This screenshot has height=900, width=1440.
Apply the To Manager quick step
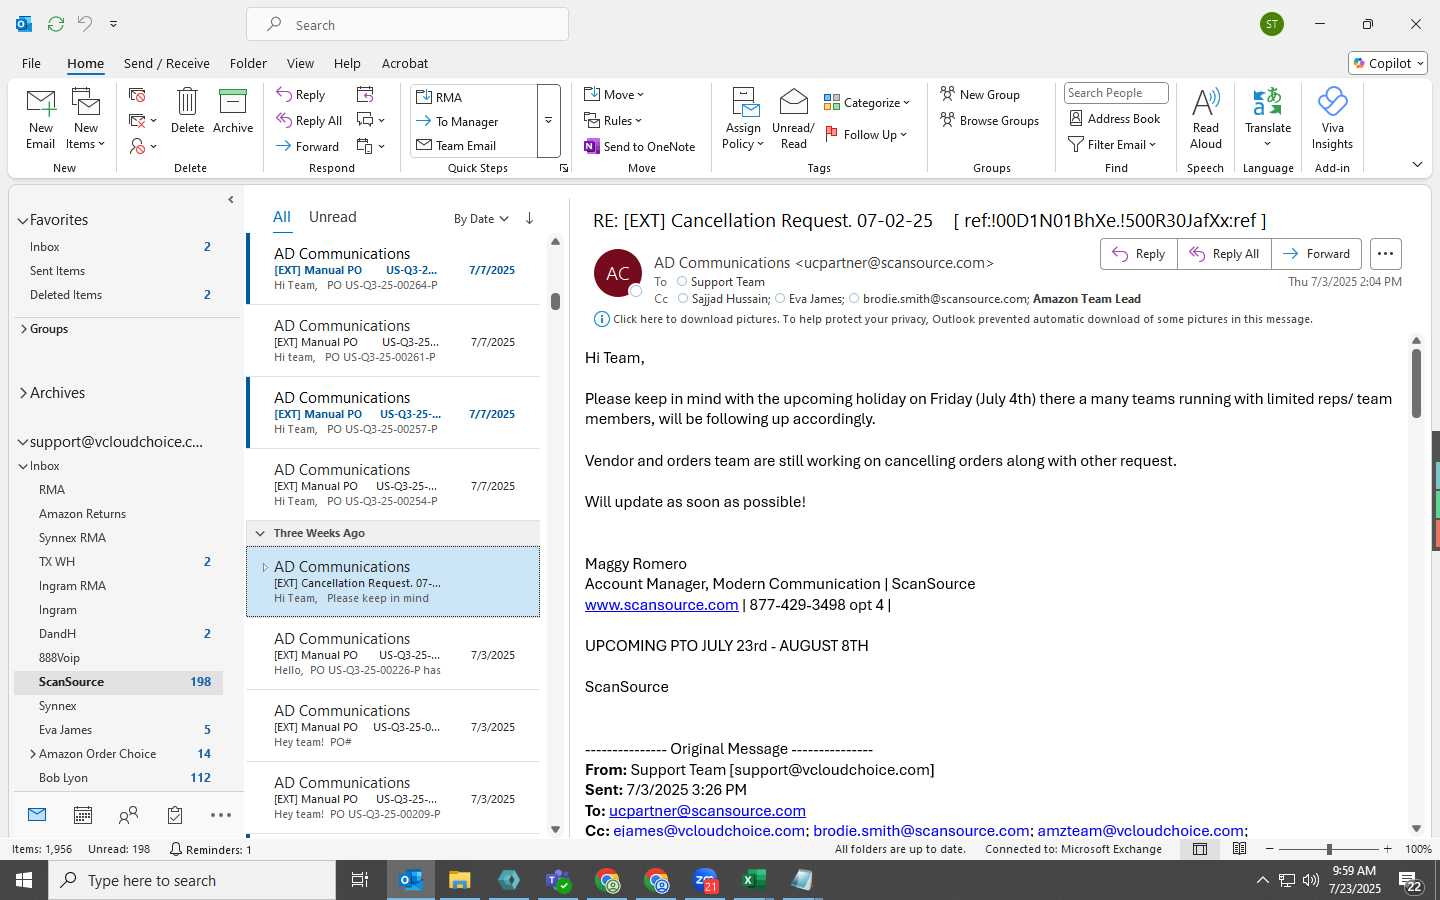click(474, 121)
